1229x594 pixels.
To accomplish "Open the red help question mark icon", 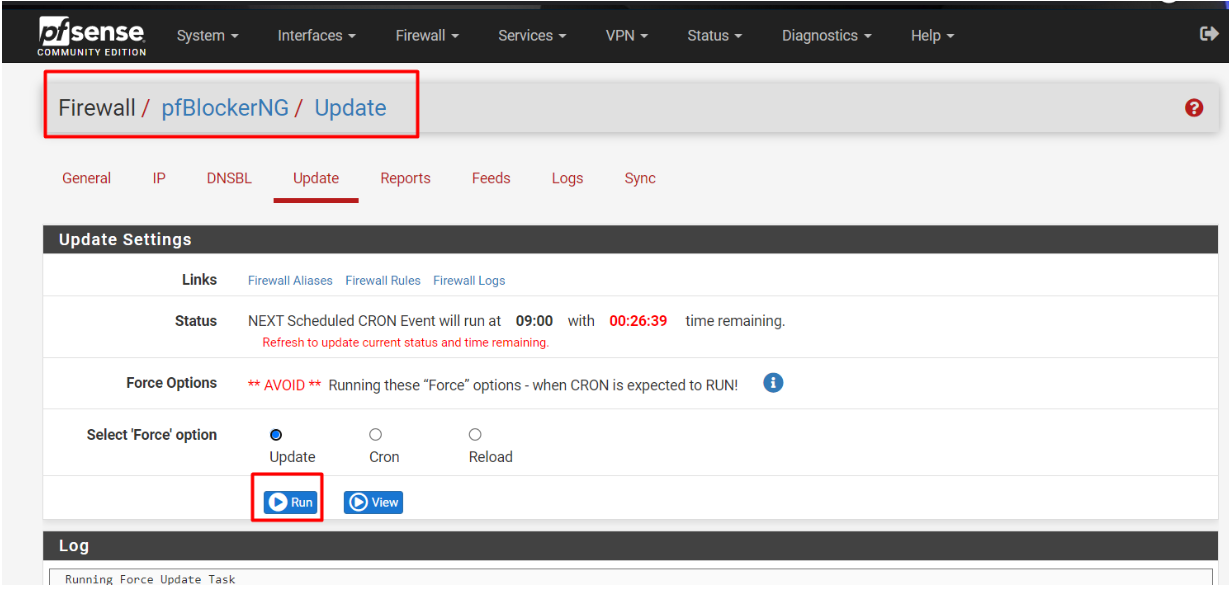I will (1194, 108).
